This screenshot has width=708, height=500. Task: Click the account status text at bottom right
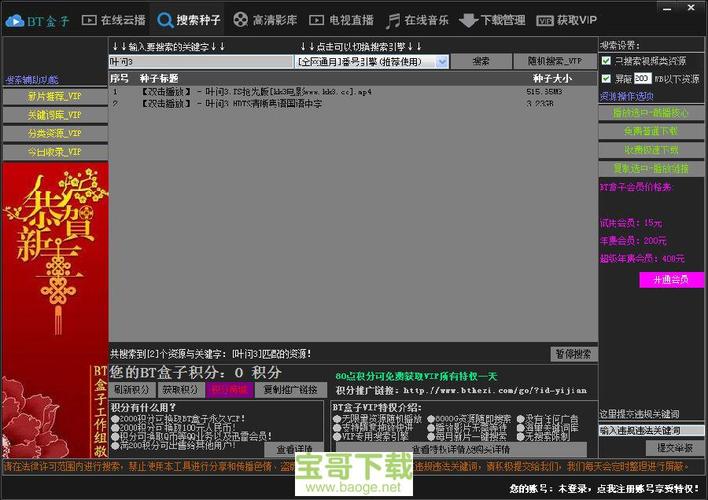[x=604, y=489]
